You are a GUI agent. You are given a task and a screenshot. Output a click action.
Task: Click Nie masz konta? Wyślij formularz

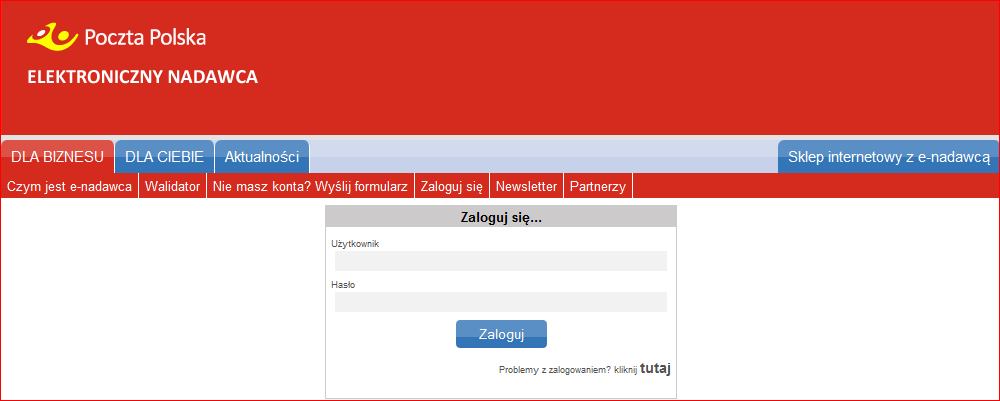point(311,187)
